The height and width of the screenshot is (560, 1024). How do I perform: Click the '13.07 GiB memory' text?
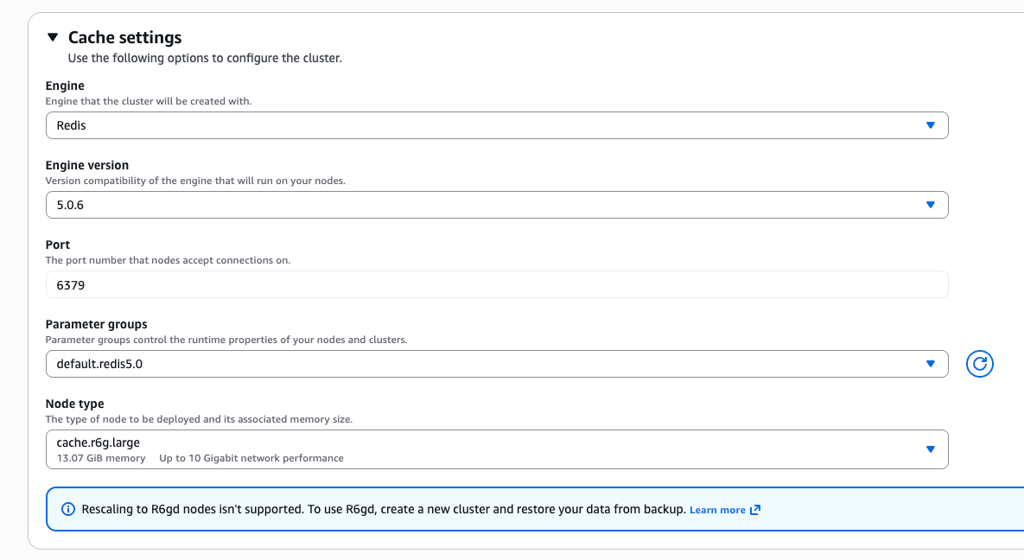(101, 458)
